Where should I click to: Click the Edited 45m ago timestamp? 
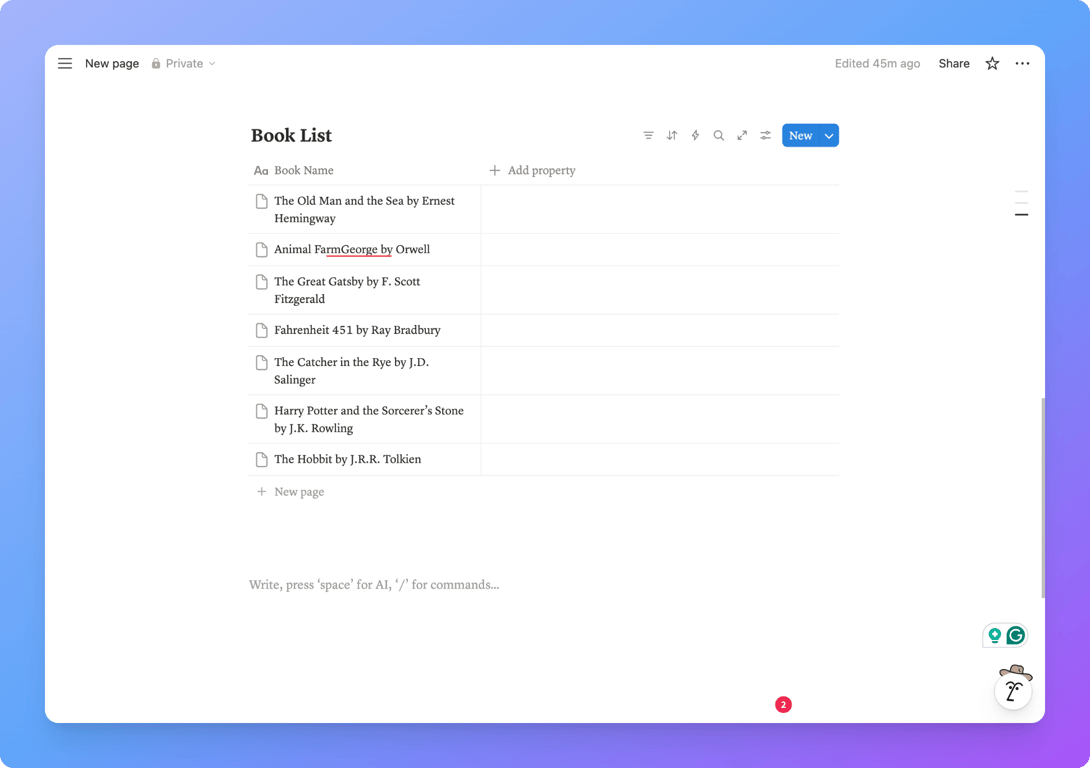tap(877, 63)
